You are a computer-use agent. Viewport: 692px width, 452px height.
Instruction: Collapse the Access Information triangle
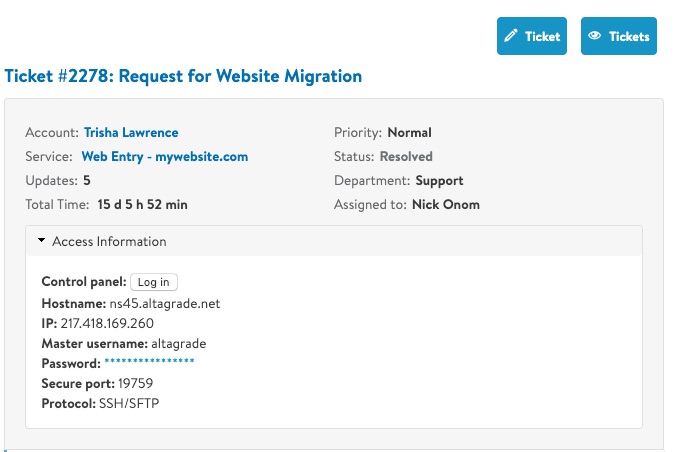tap(41, 240)
